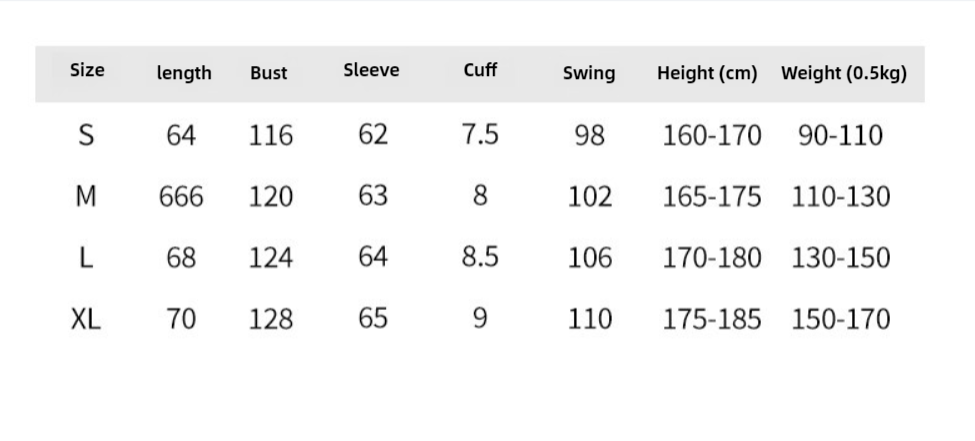Select the Cuff column header
This screenshot has height=441, width=975.
pyautogui.click(x=480, y=70)
